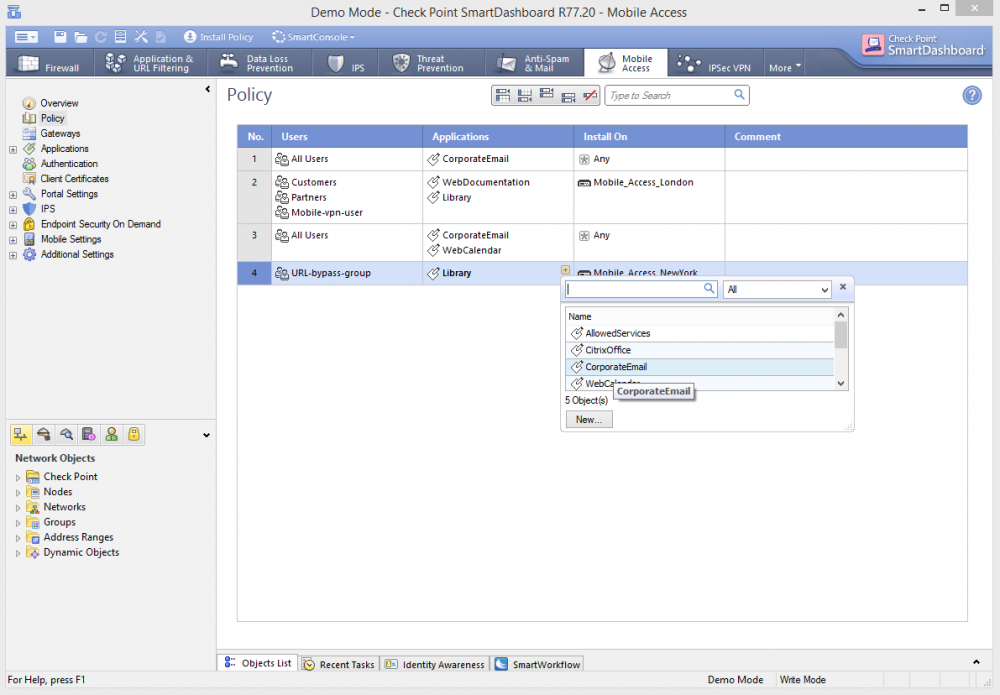Select URL-bypass-group in rule 4

click(x=330, y=273)
